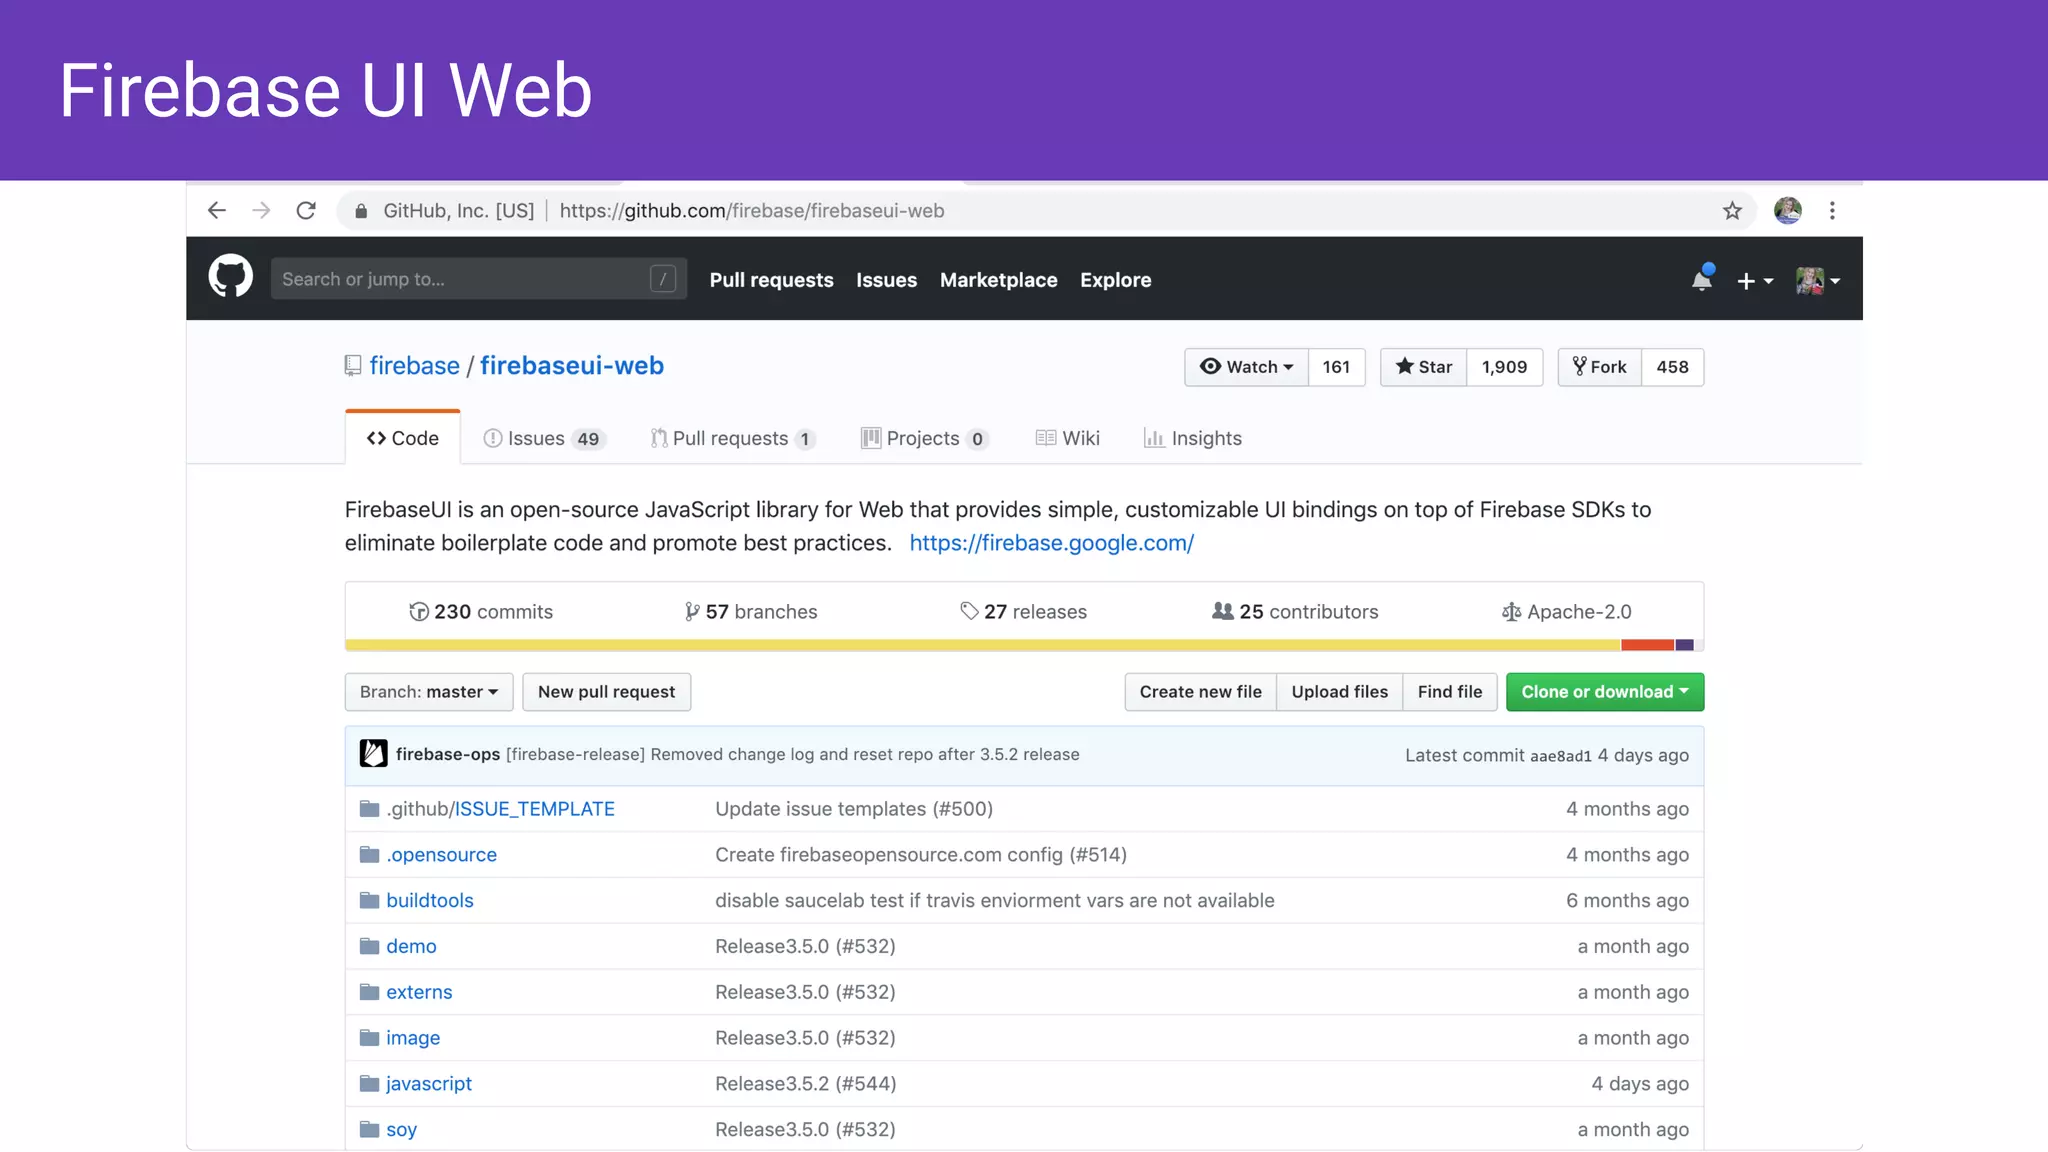The image size is (2048, 1152).
Task: Click the 161 watchers count
Action: tap(1336, 367)
